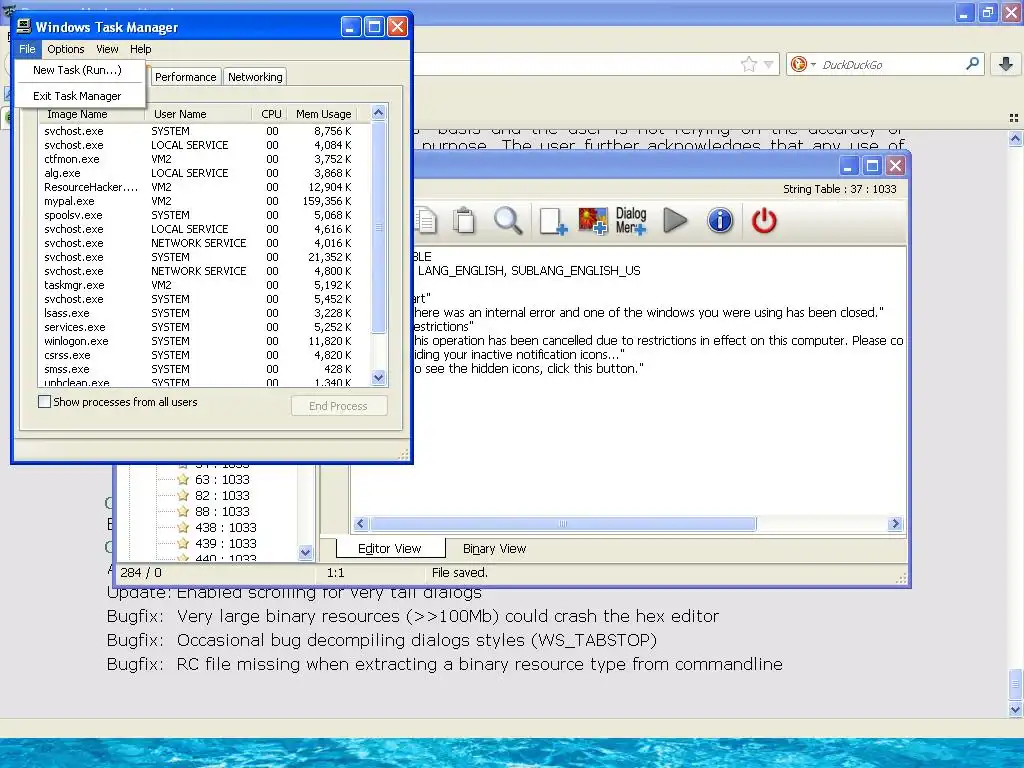The height and width of the screenshot is (768, 1024).
Task: Select the alg.exe process row
Action: 199,173
